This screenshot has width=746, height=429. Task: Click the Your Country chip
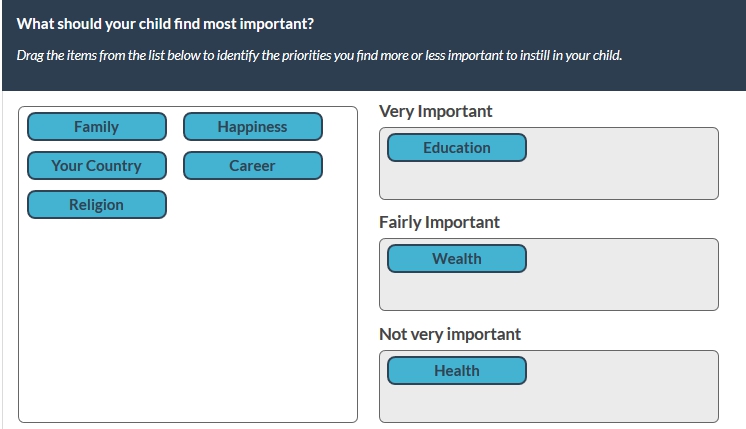click(x=96, y=166)
